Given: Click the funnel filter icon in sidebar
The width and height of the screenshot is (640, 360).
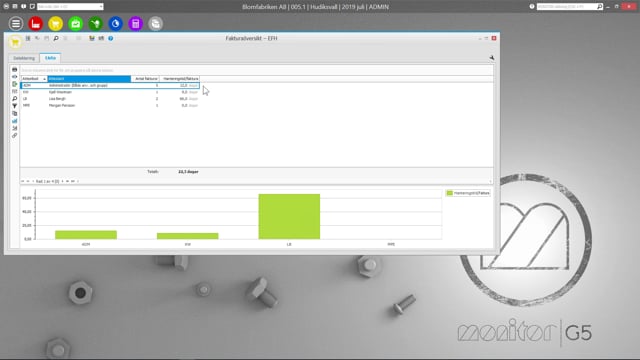Looking at the screenshot, I should tap(15, 106).
